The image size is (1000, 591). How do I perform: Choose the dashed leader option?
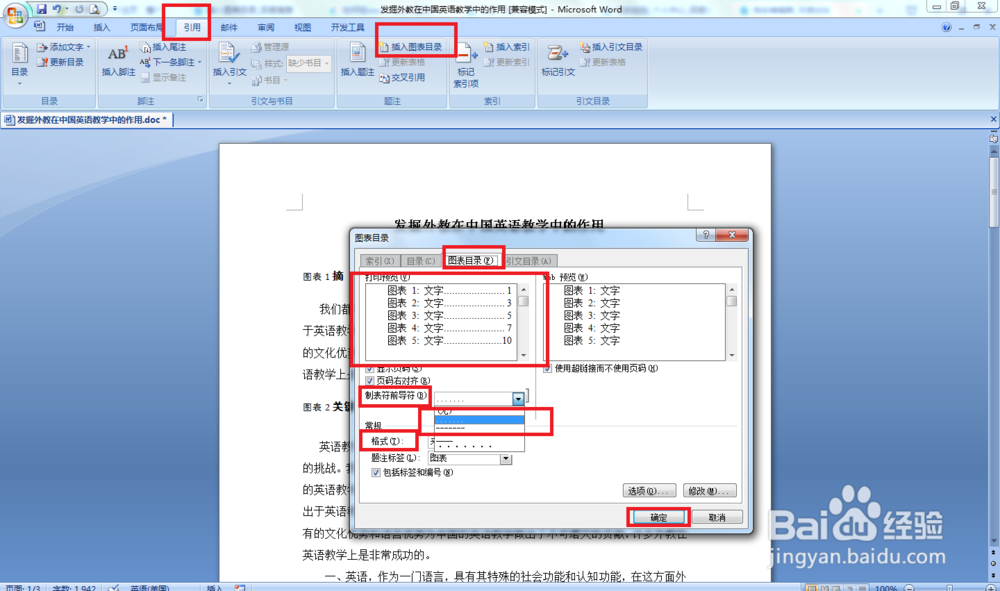pyautogui.click(x=479, y=428)
